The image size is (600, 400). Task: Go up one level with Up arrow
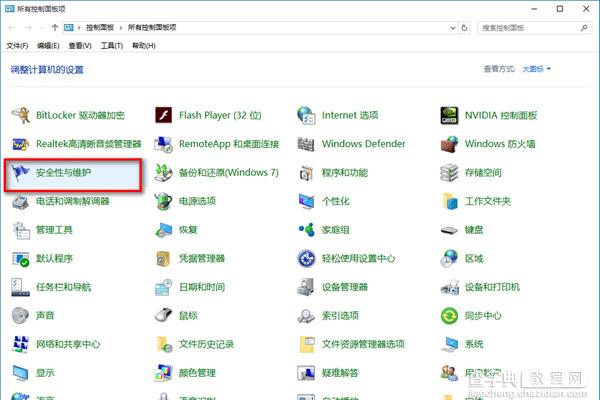coord(55,28)
